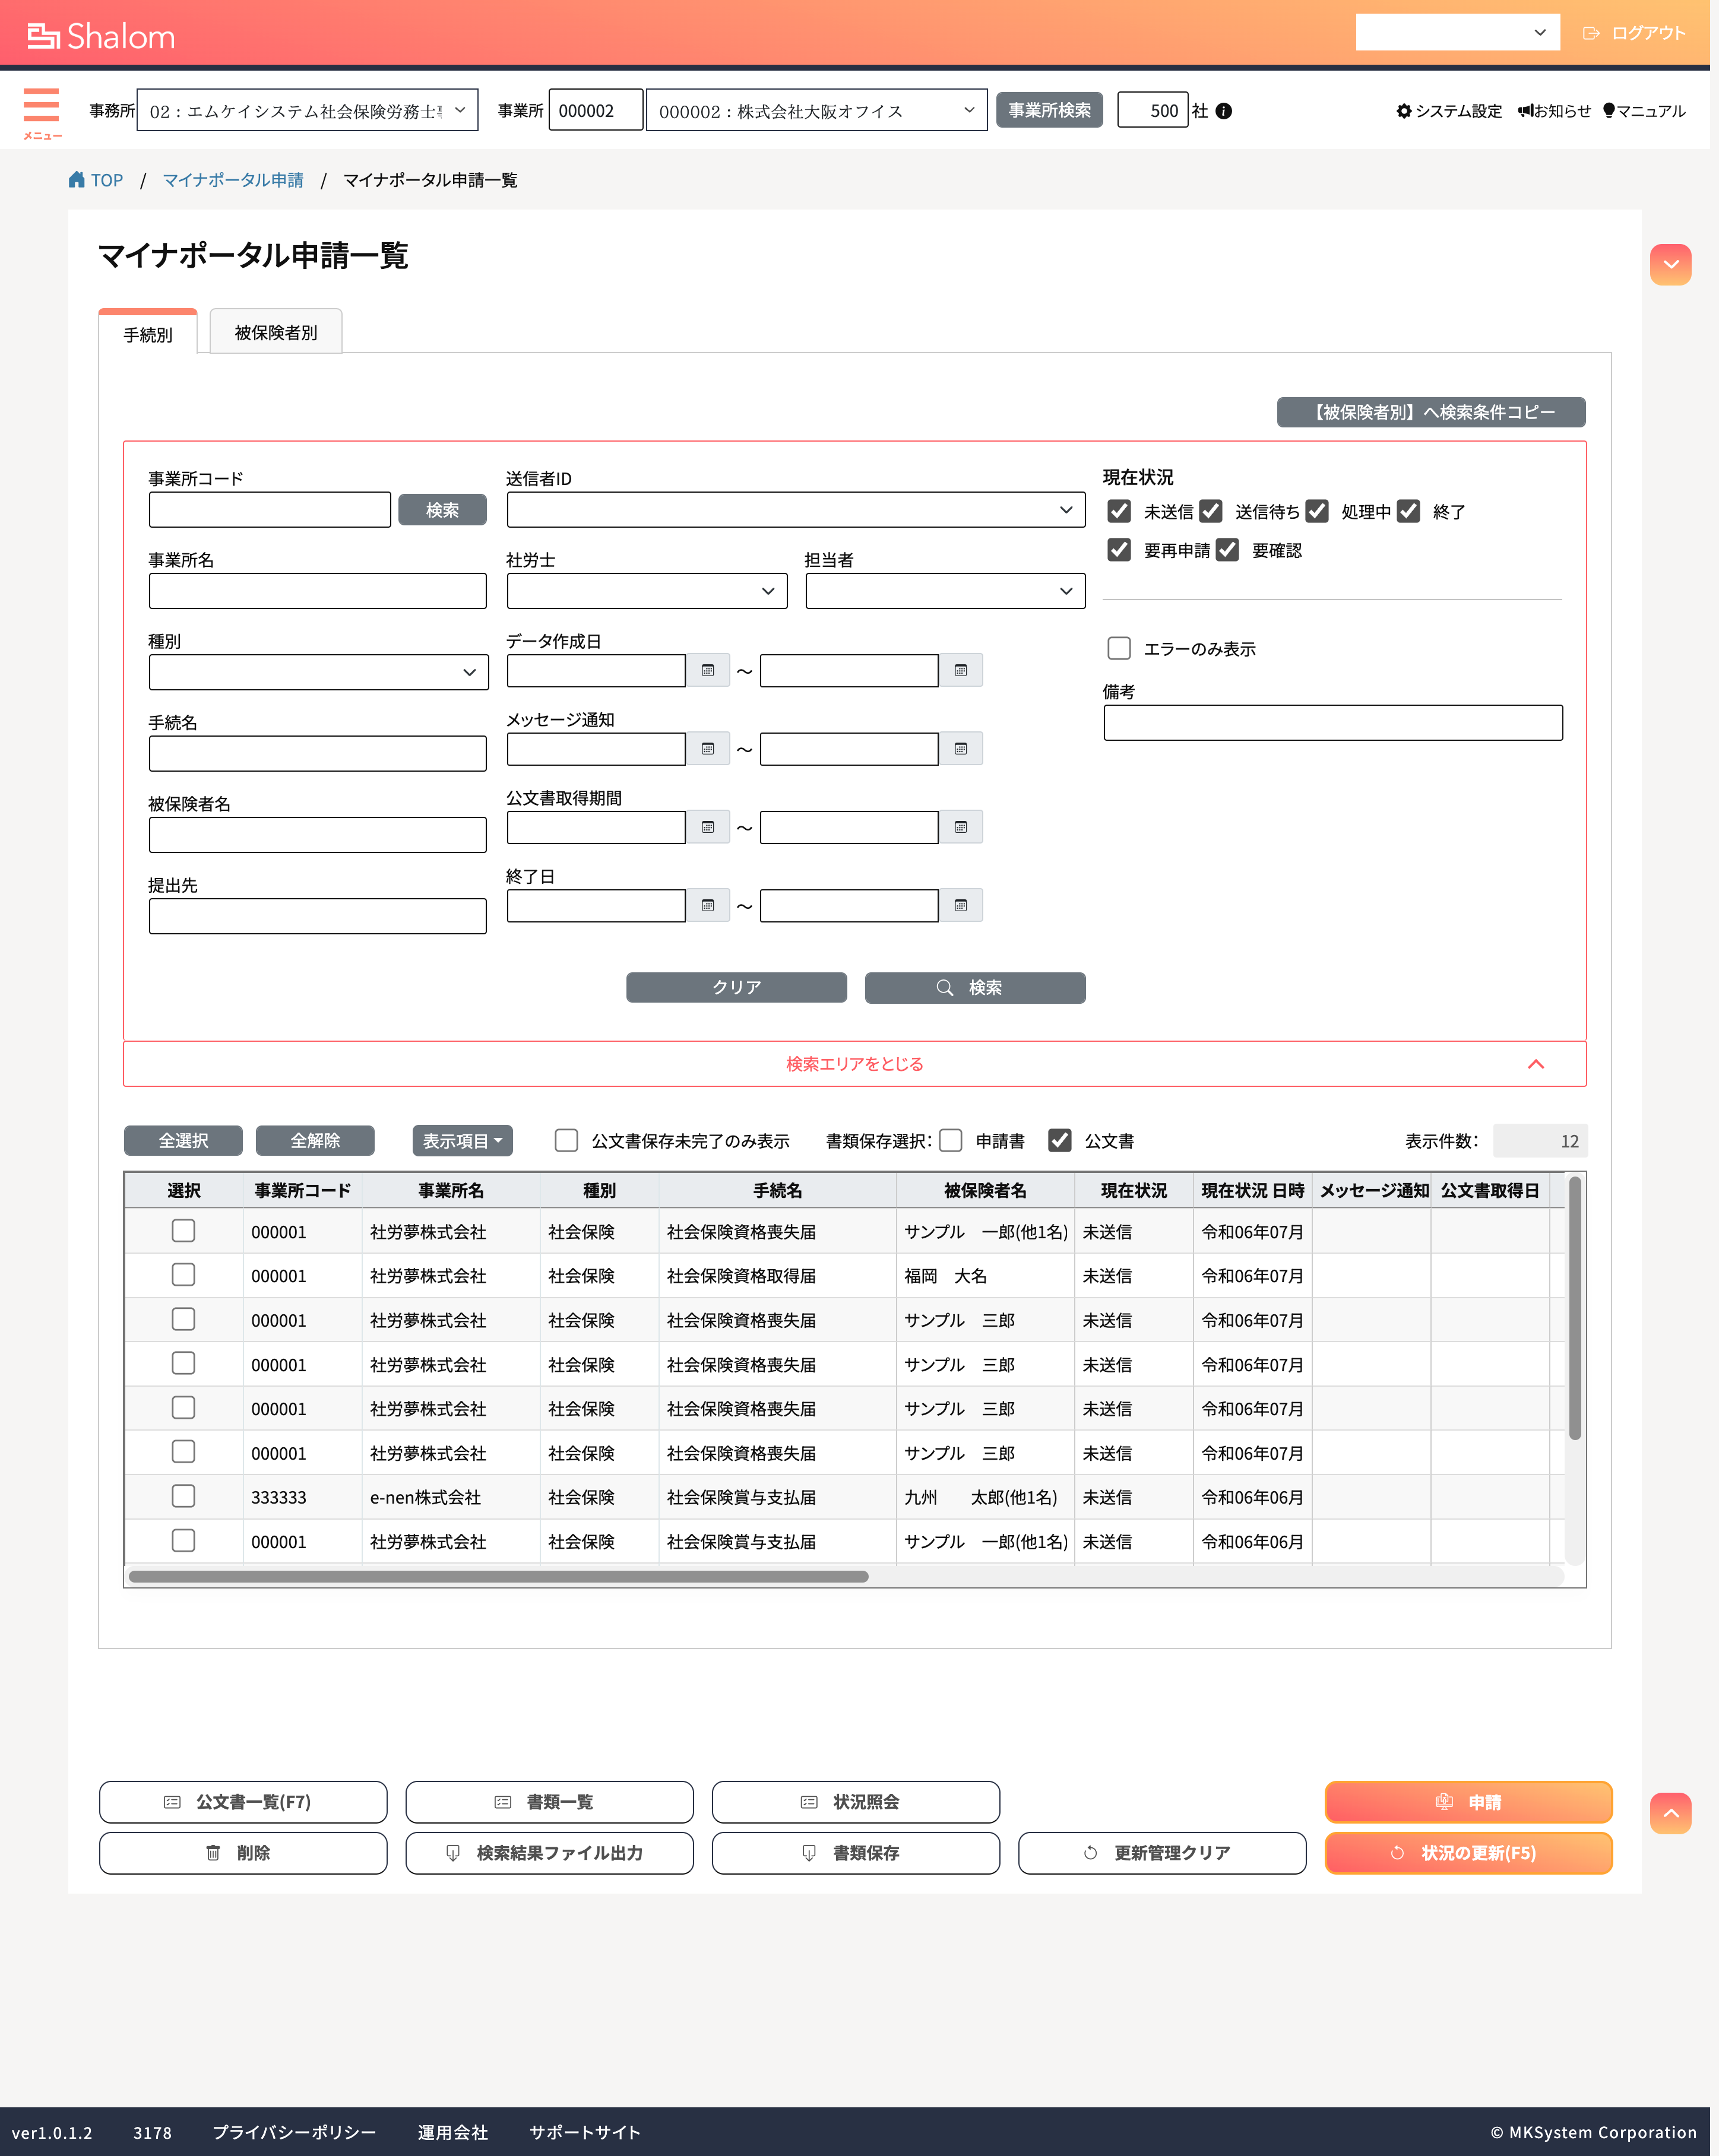Screen dimensions: 1719x2156
Task: Uncheck the 終了 status checkbox
Action: pos(1409,512)
